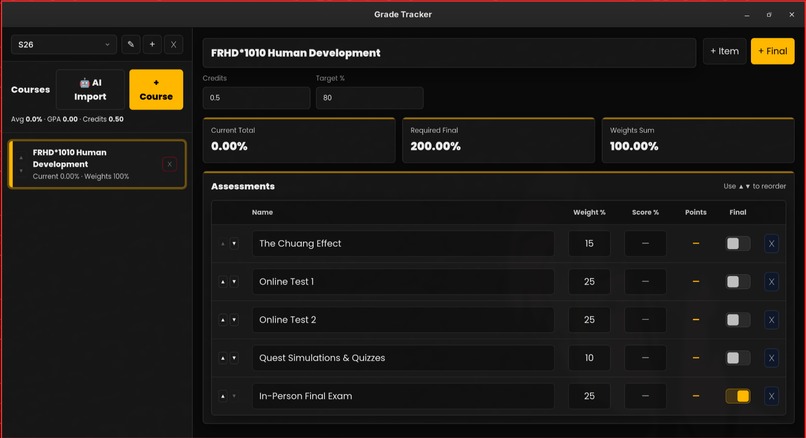Delete The Chuang Effect assessment
The height and width of the screenshot is (438, 806).
771,244
